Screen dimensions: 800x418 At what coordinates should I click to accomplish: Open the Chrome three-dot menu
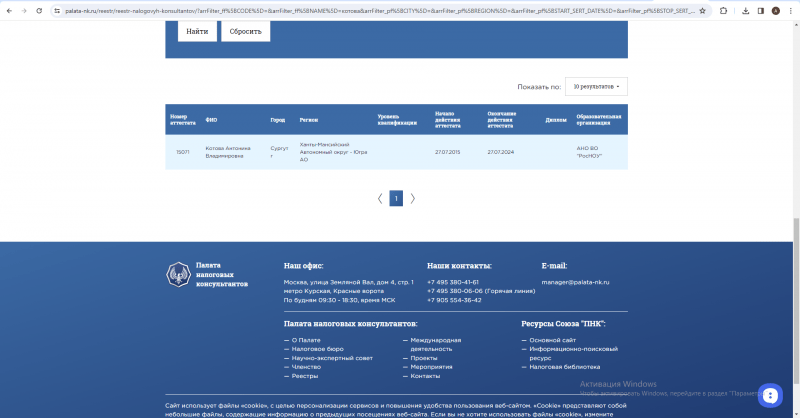[790, 10]
